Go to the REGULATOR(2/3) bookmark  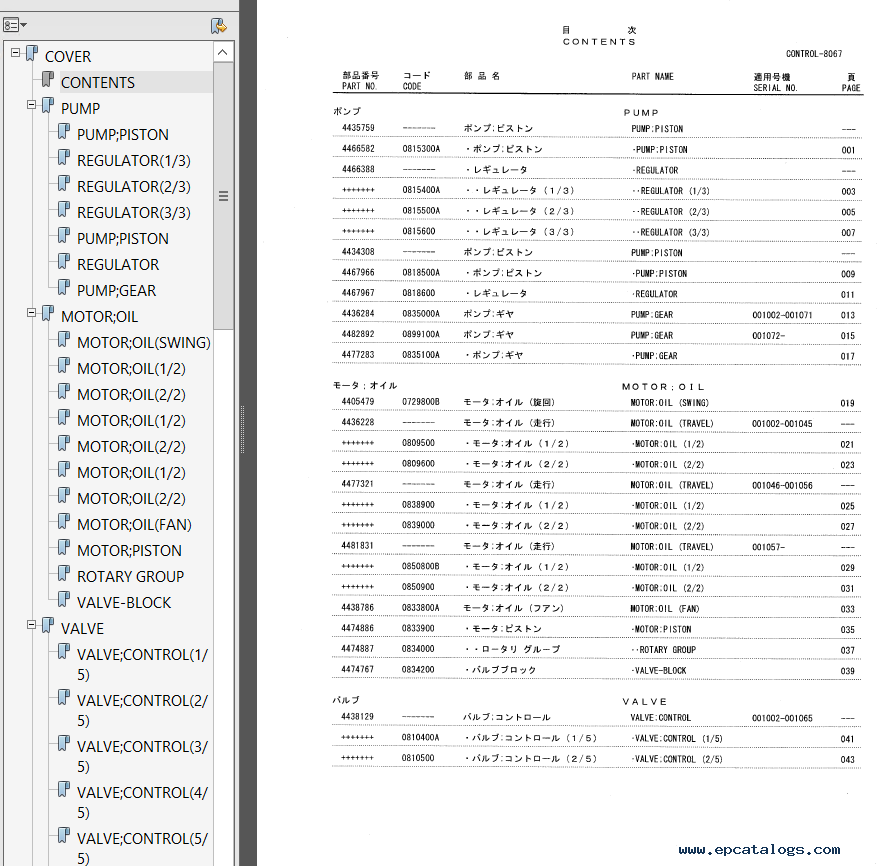(134, 187)
